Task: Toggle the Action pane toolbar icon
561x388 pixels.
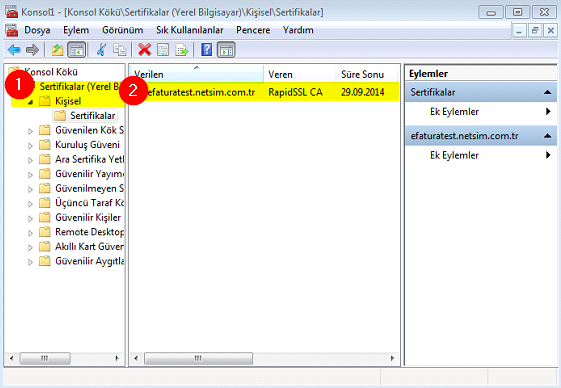Action: 226,50
